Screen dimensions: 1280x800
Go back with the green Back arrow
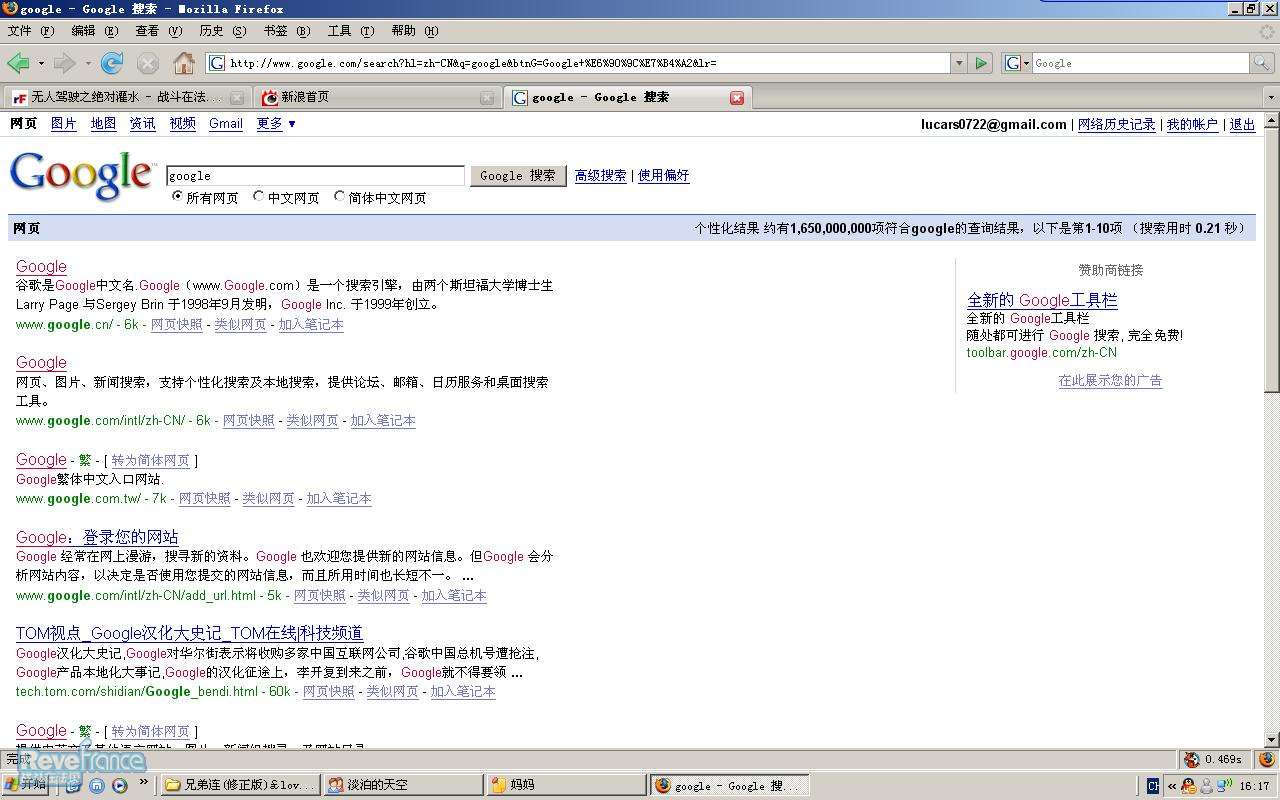[x=18, y=63]
